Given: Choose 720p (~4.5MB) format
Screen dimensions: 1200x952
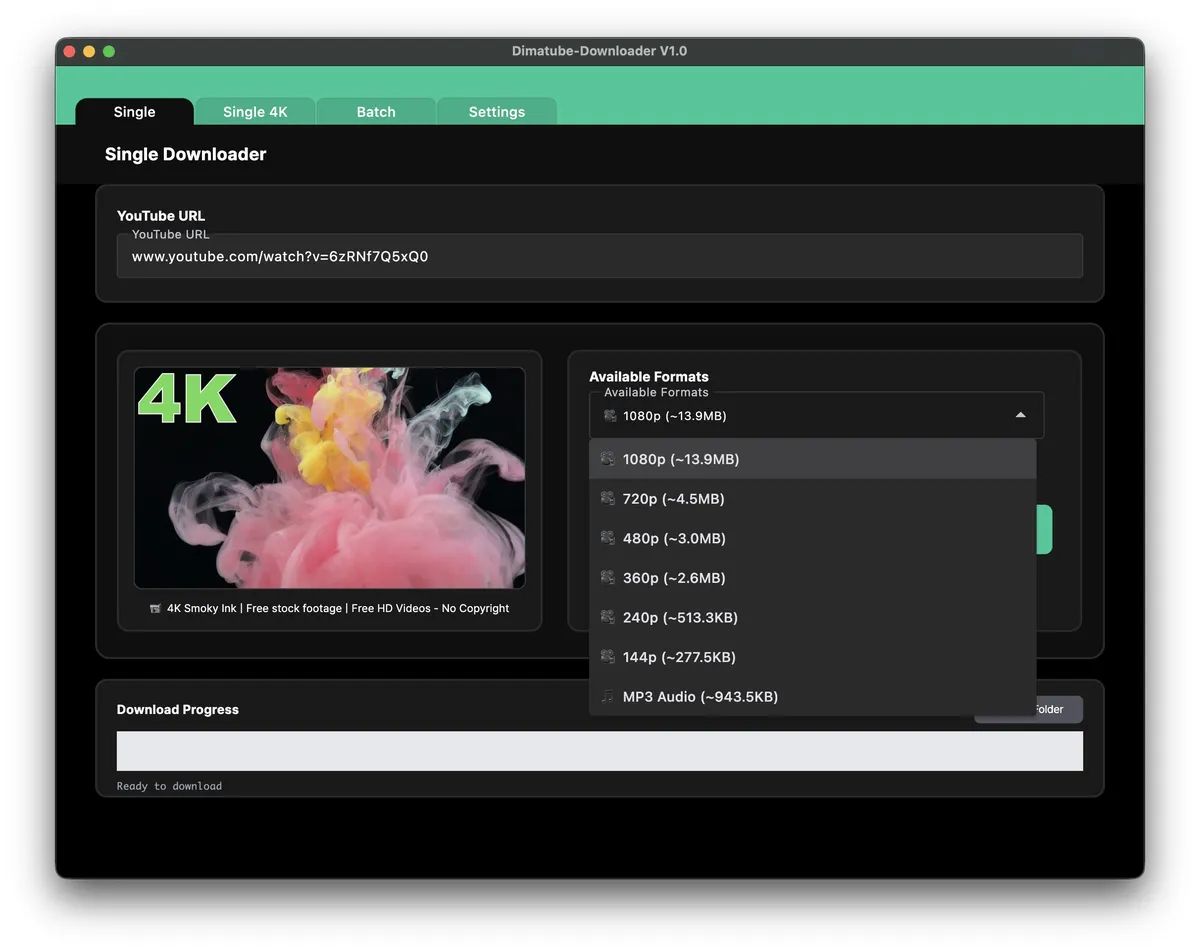Looking at the screenshot, I should (x=813, y=498).
